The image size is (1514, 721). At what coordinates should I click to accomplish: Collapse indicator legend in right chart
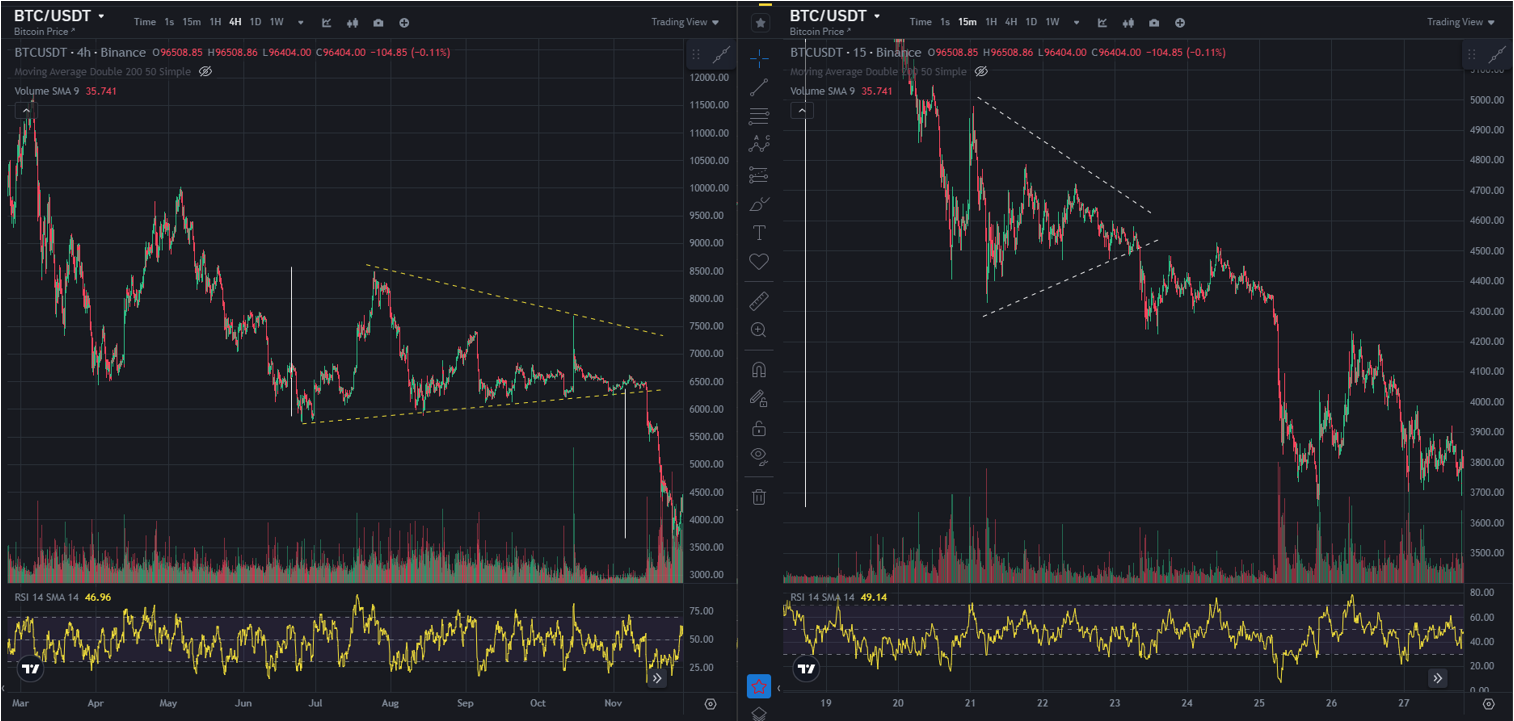802,111
